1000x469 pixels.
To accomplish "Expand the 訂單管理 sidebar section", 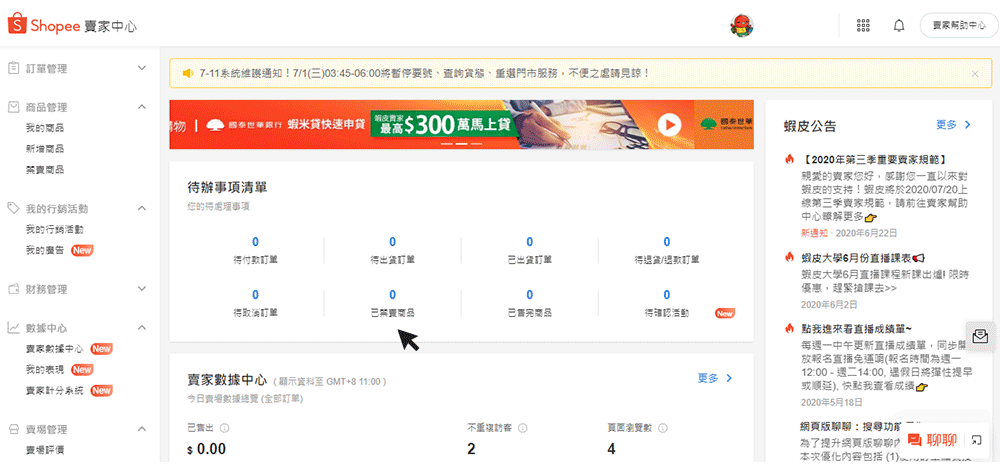I will pos(142,68).
